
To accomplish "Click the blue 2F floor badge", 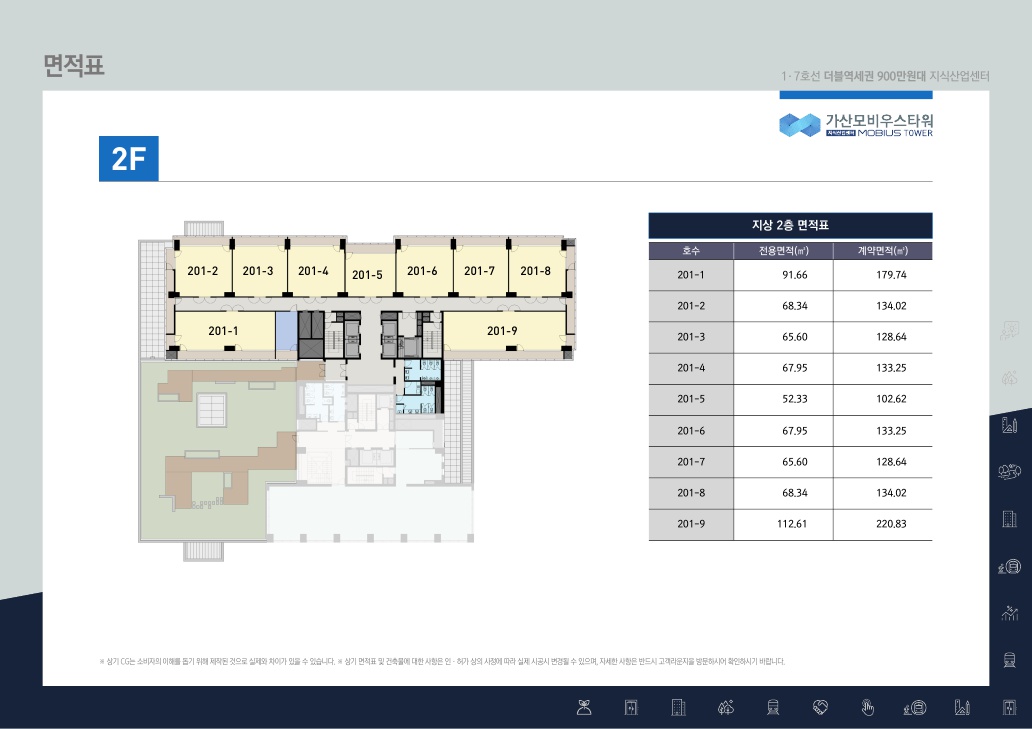I will 128,159.
